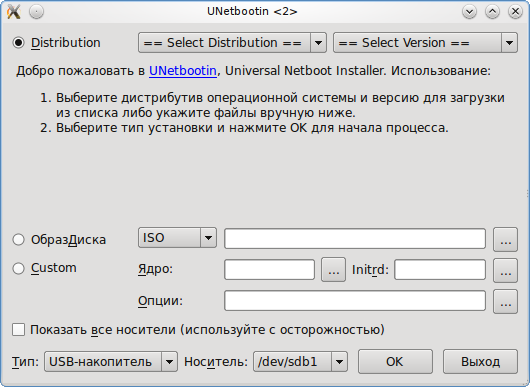The width and height of the screenshot is (530, 387).
Task: Select the ОбразДиска radio option
Action: (x=18, y=239)
